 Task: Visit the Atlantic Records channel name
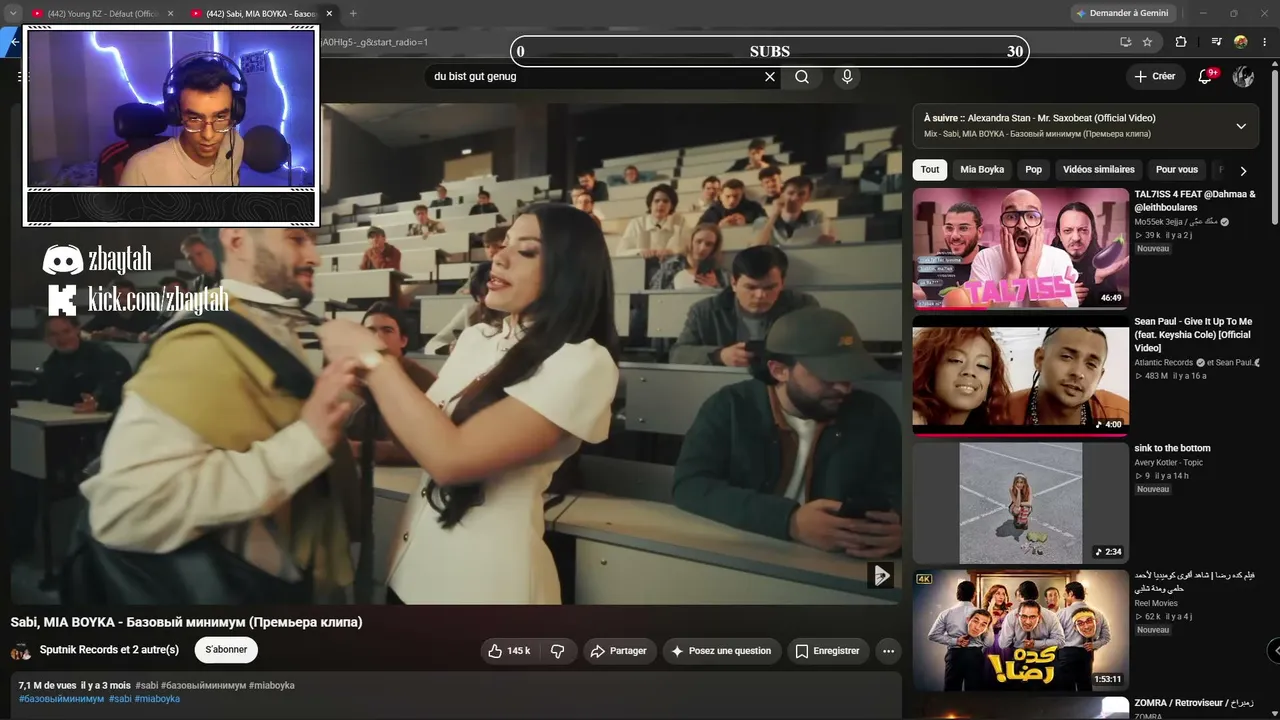pos(1164,363)
